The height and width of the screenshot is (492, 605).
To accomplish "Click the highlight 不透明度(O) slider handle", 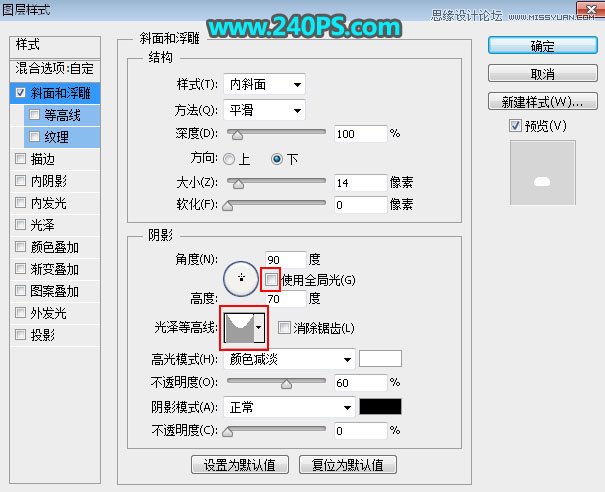I will coord(286,384).
